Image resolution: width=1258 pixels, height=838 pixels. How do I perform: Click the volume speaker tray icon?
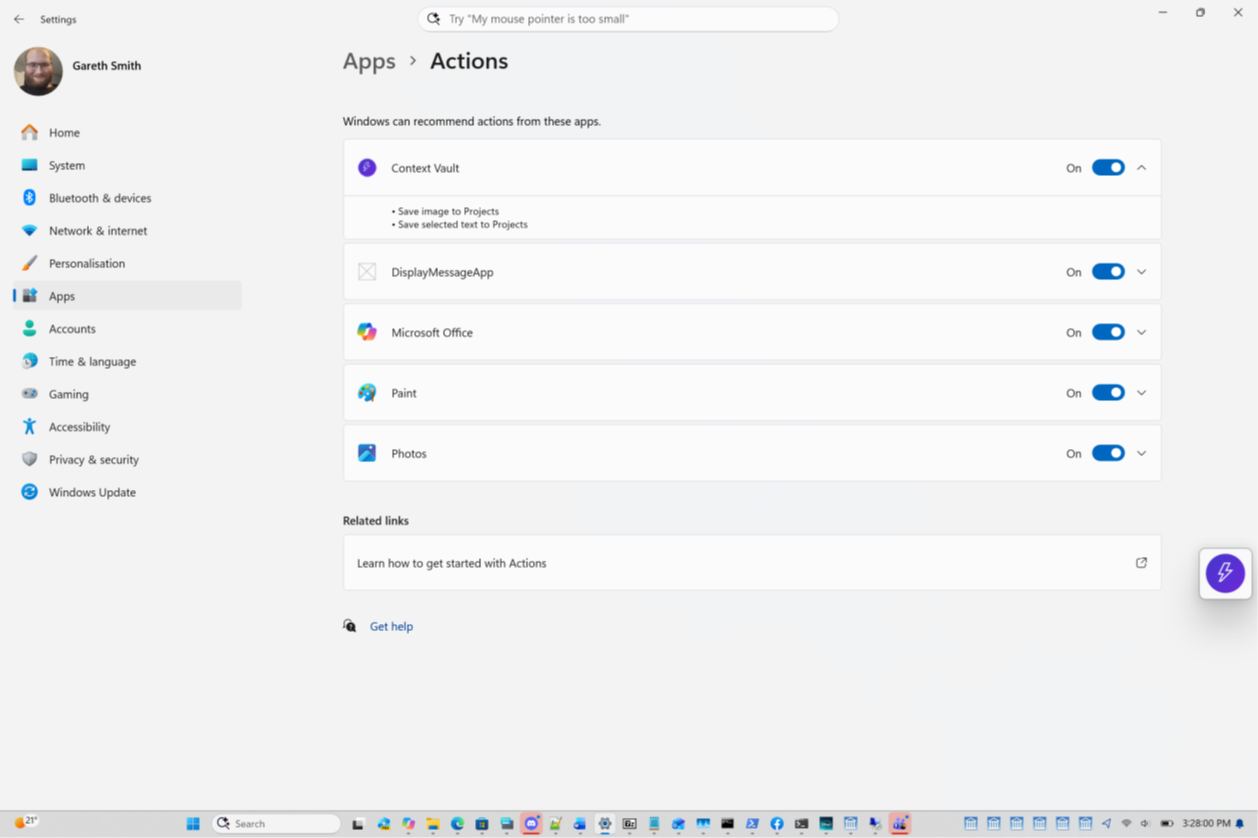(x=1145, y=823)
